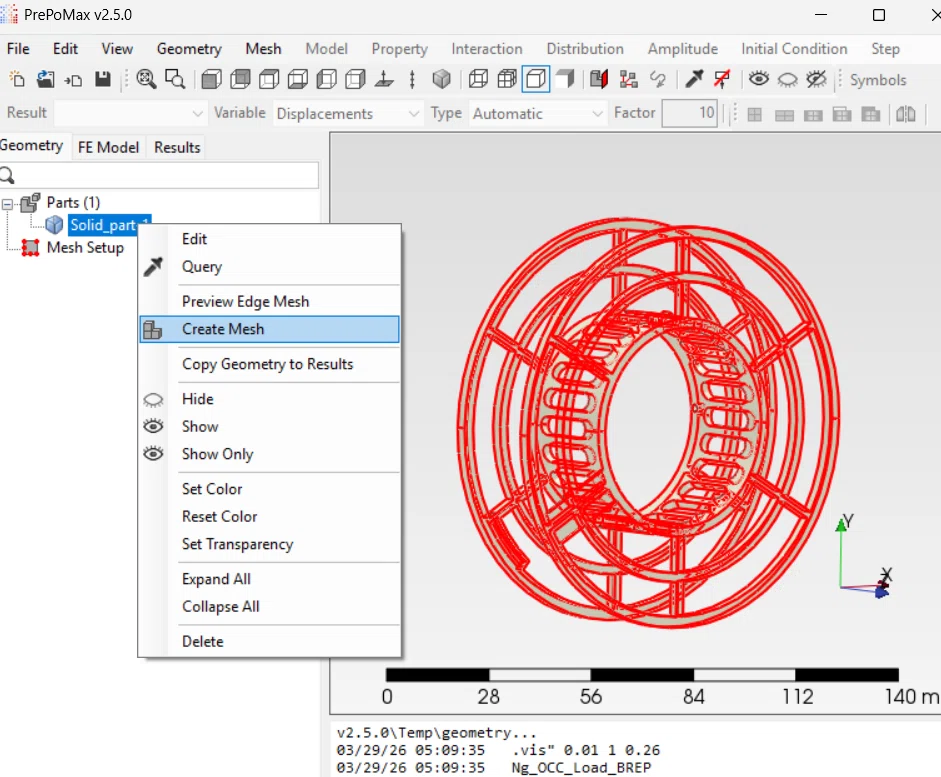Enable element edges display mode
Viewport: 941px width, 777px height.
[x=507, y=79]
